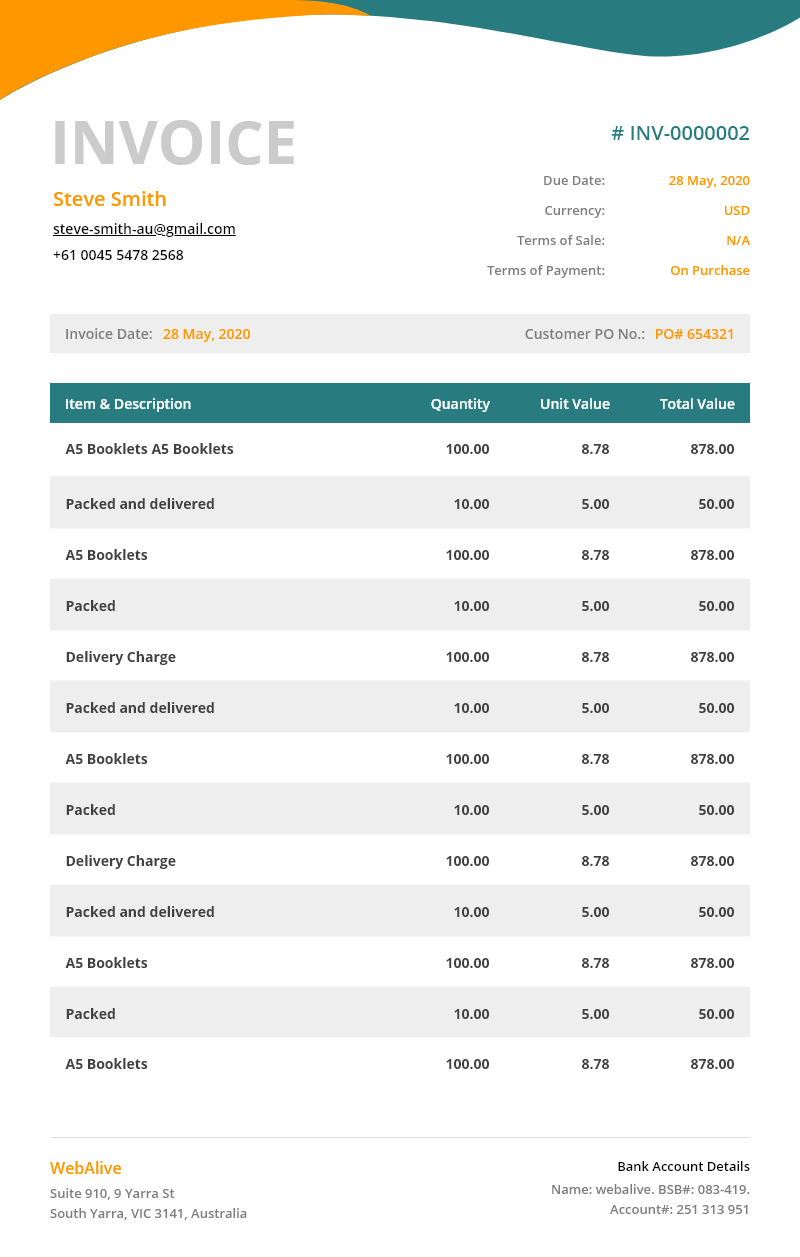Select the large INVOICE heading
The image size is (800, 1257).
pos(174,143)
